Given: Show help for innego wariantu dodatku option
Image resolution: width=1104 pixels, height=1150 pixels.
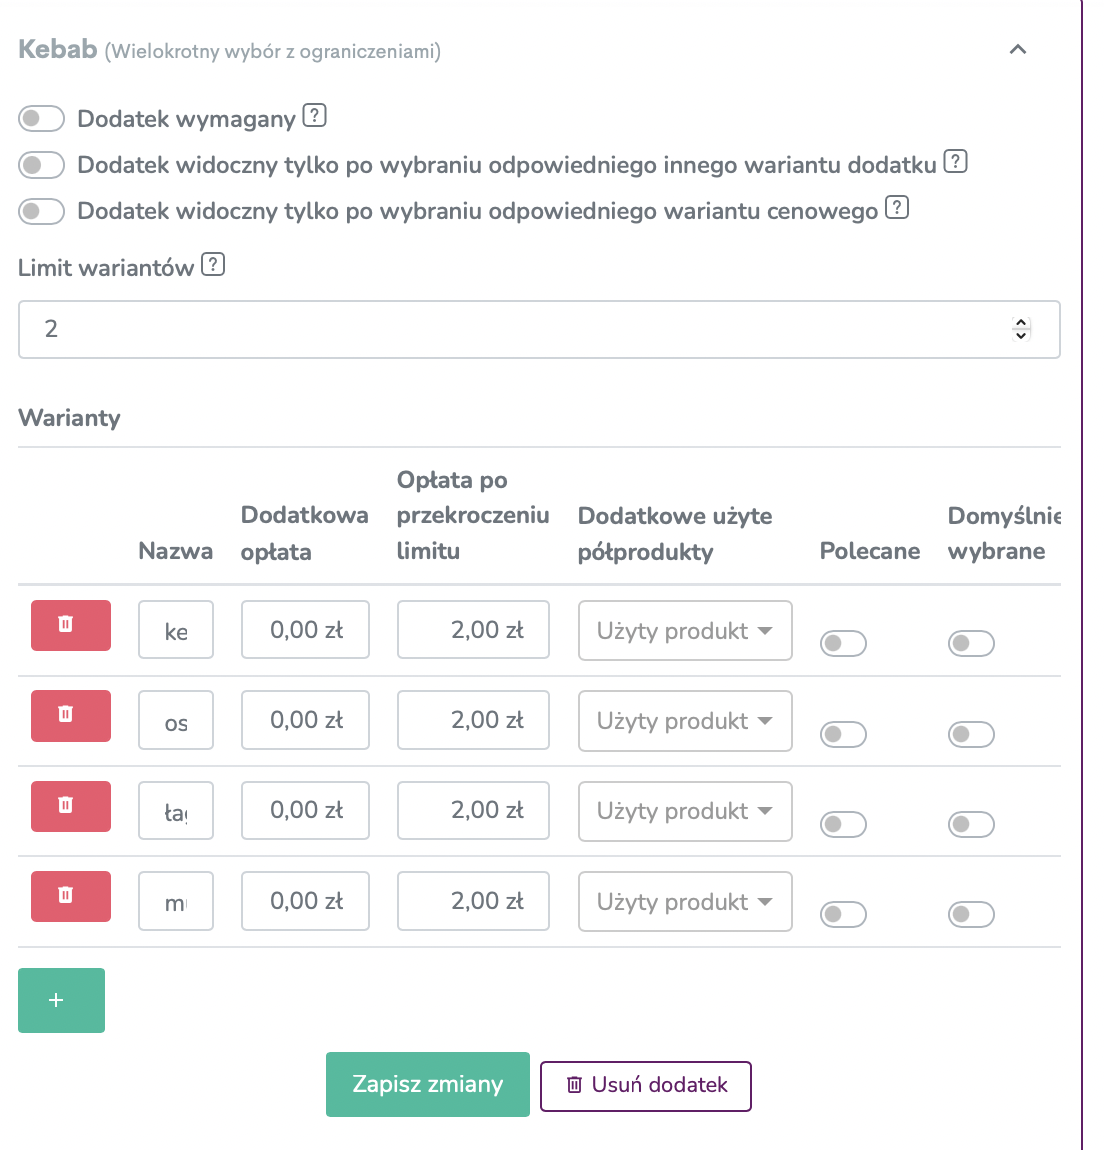Looking at the screenshot, I should (955, 161).
